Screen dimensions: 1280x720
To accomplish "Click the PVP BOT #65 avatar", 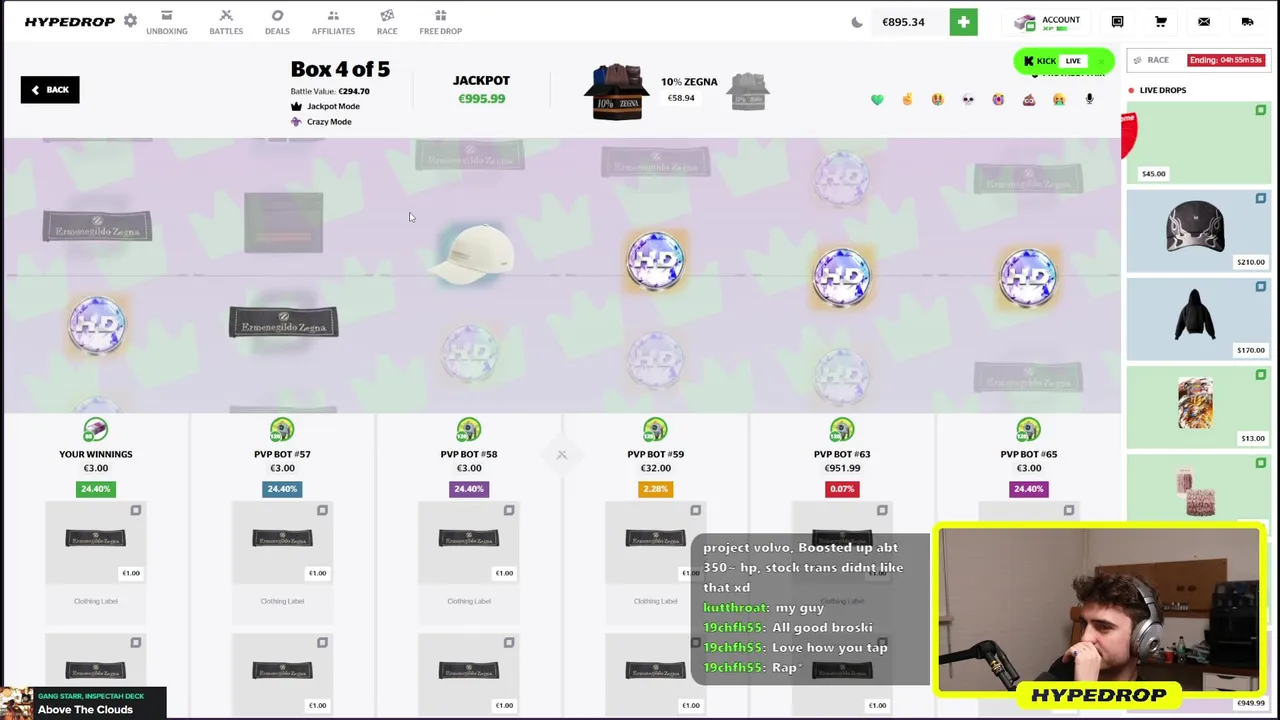I will (x=1028, y=430).
